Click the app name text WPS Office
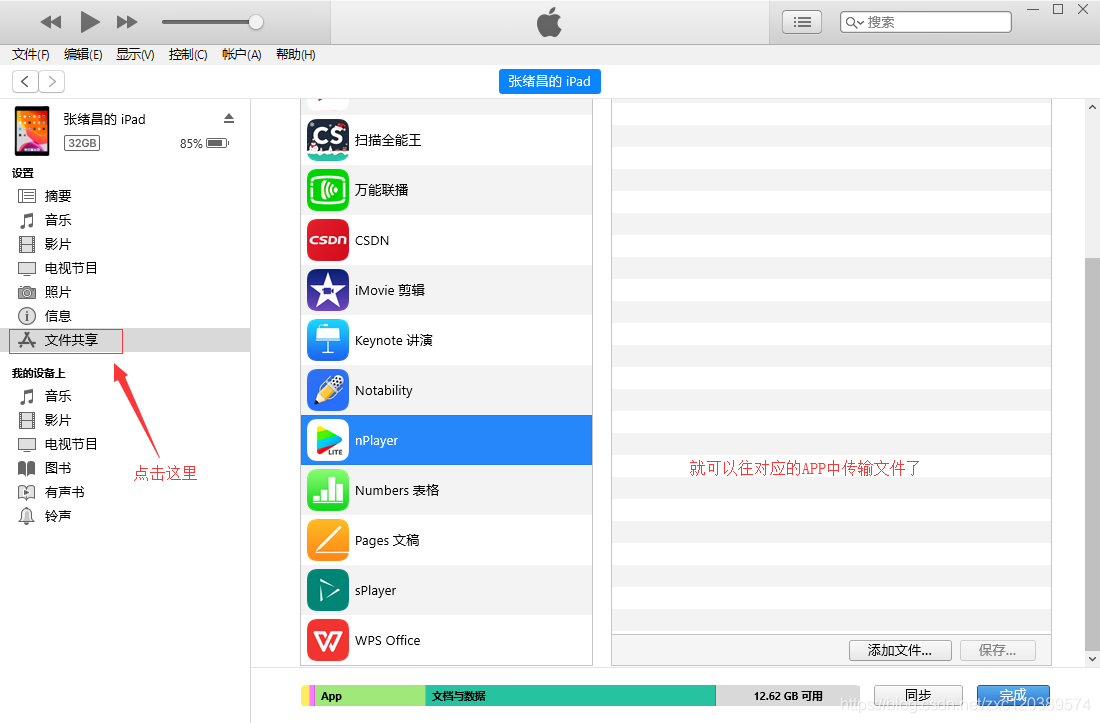Image resolution: width=1100 pixels, height=723 pixels. pyautogui.click(x=387, y=640)
